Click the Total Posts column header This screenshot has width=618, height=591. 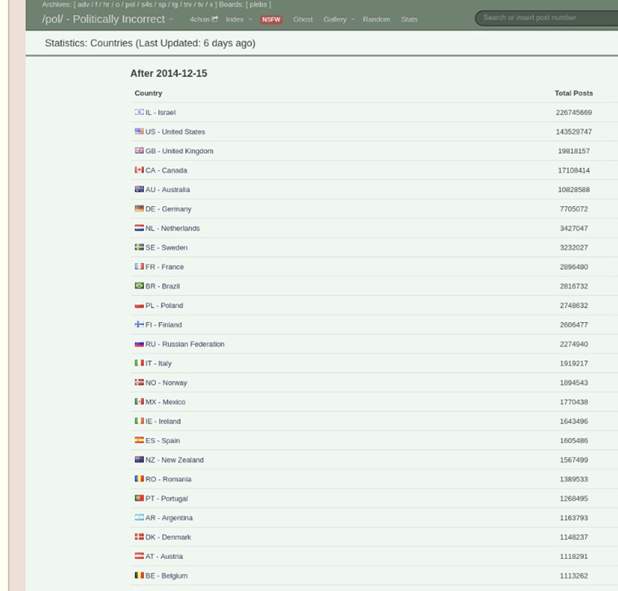coord(573,93)
